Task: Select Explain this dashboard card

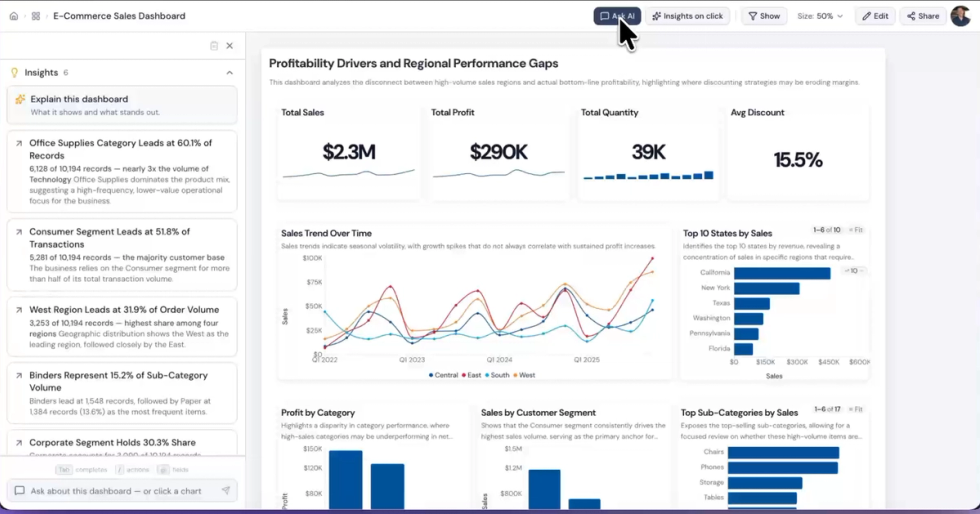Action: point(122,105)
